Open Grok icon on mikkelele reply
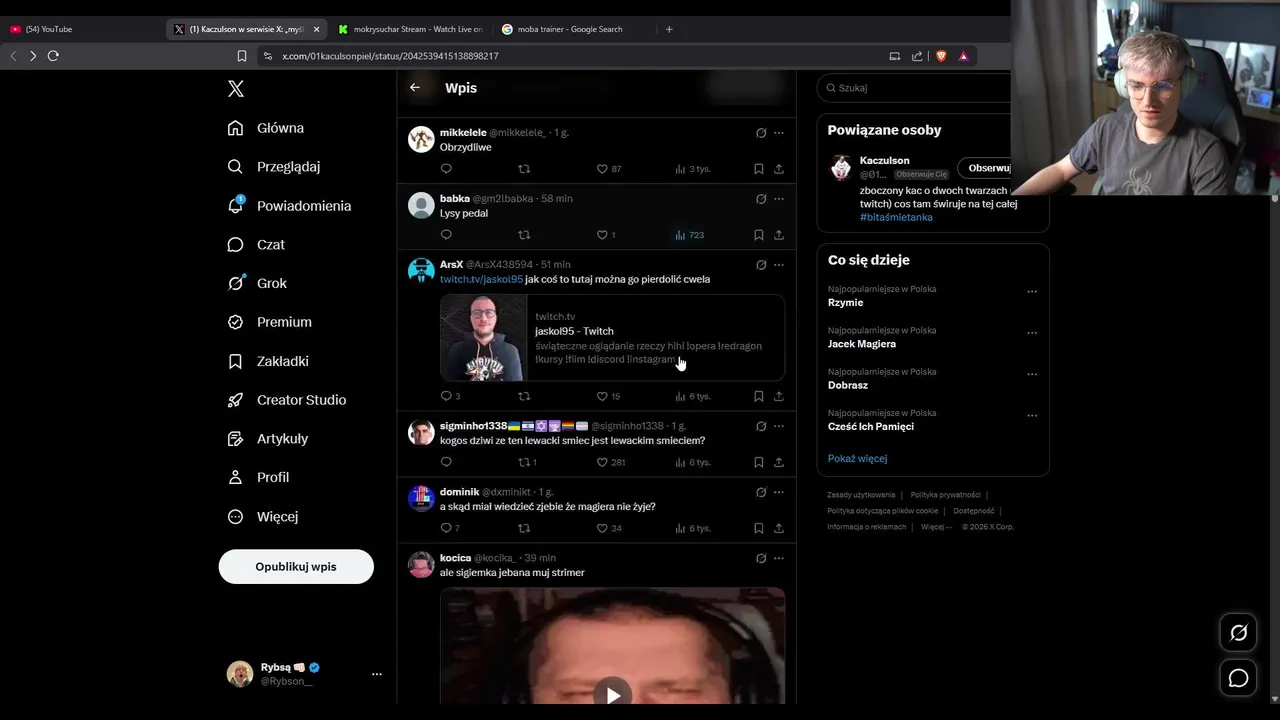 point(761,133)
